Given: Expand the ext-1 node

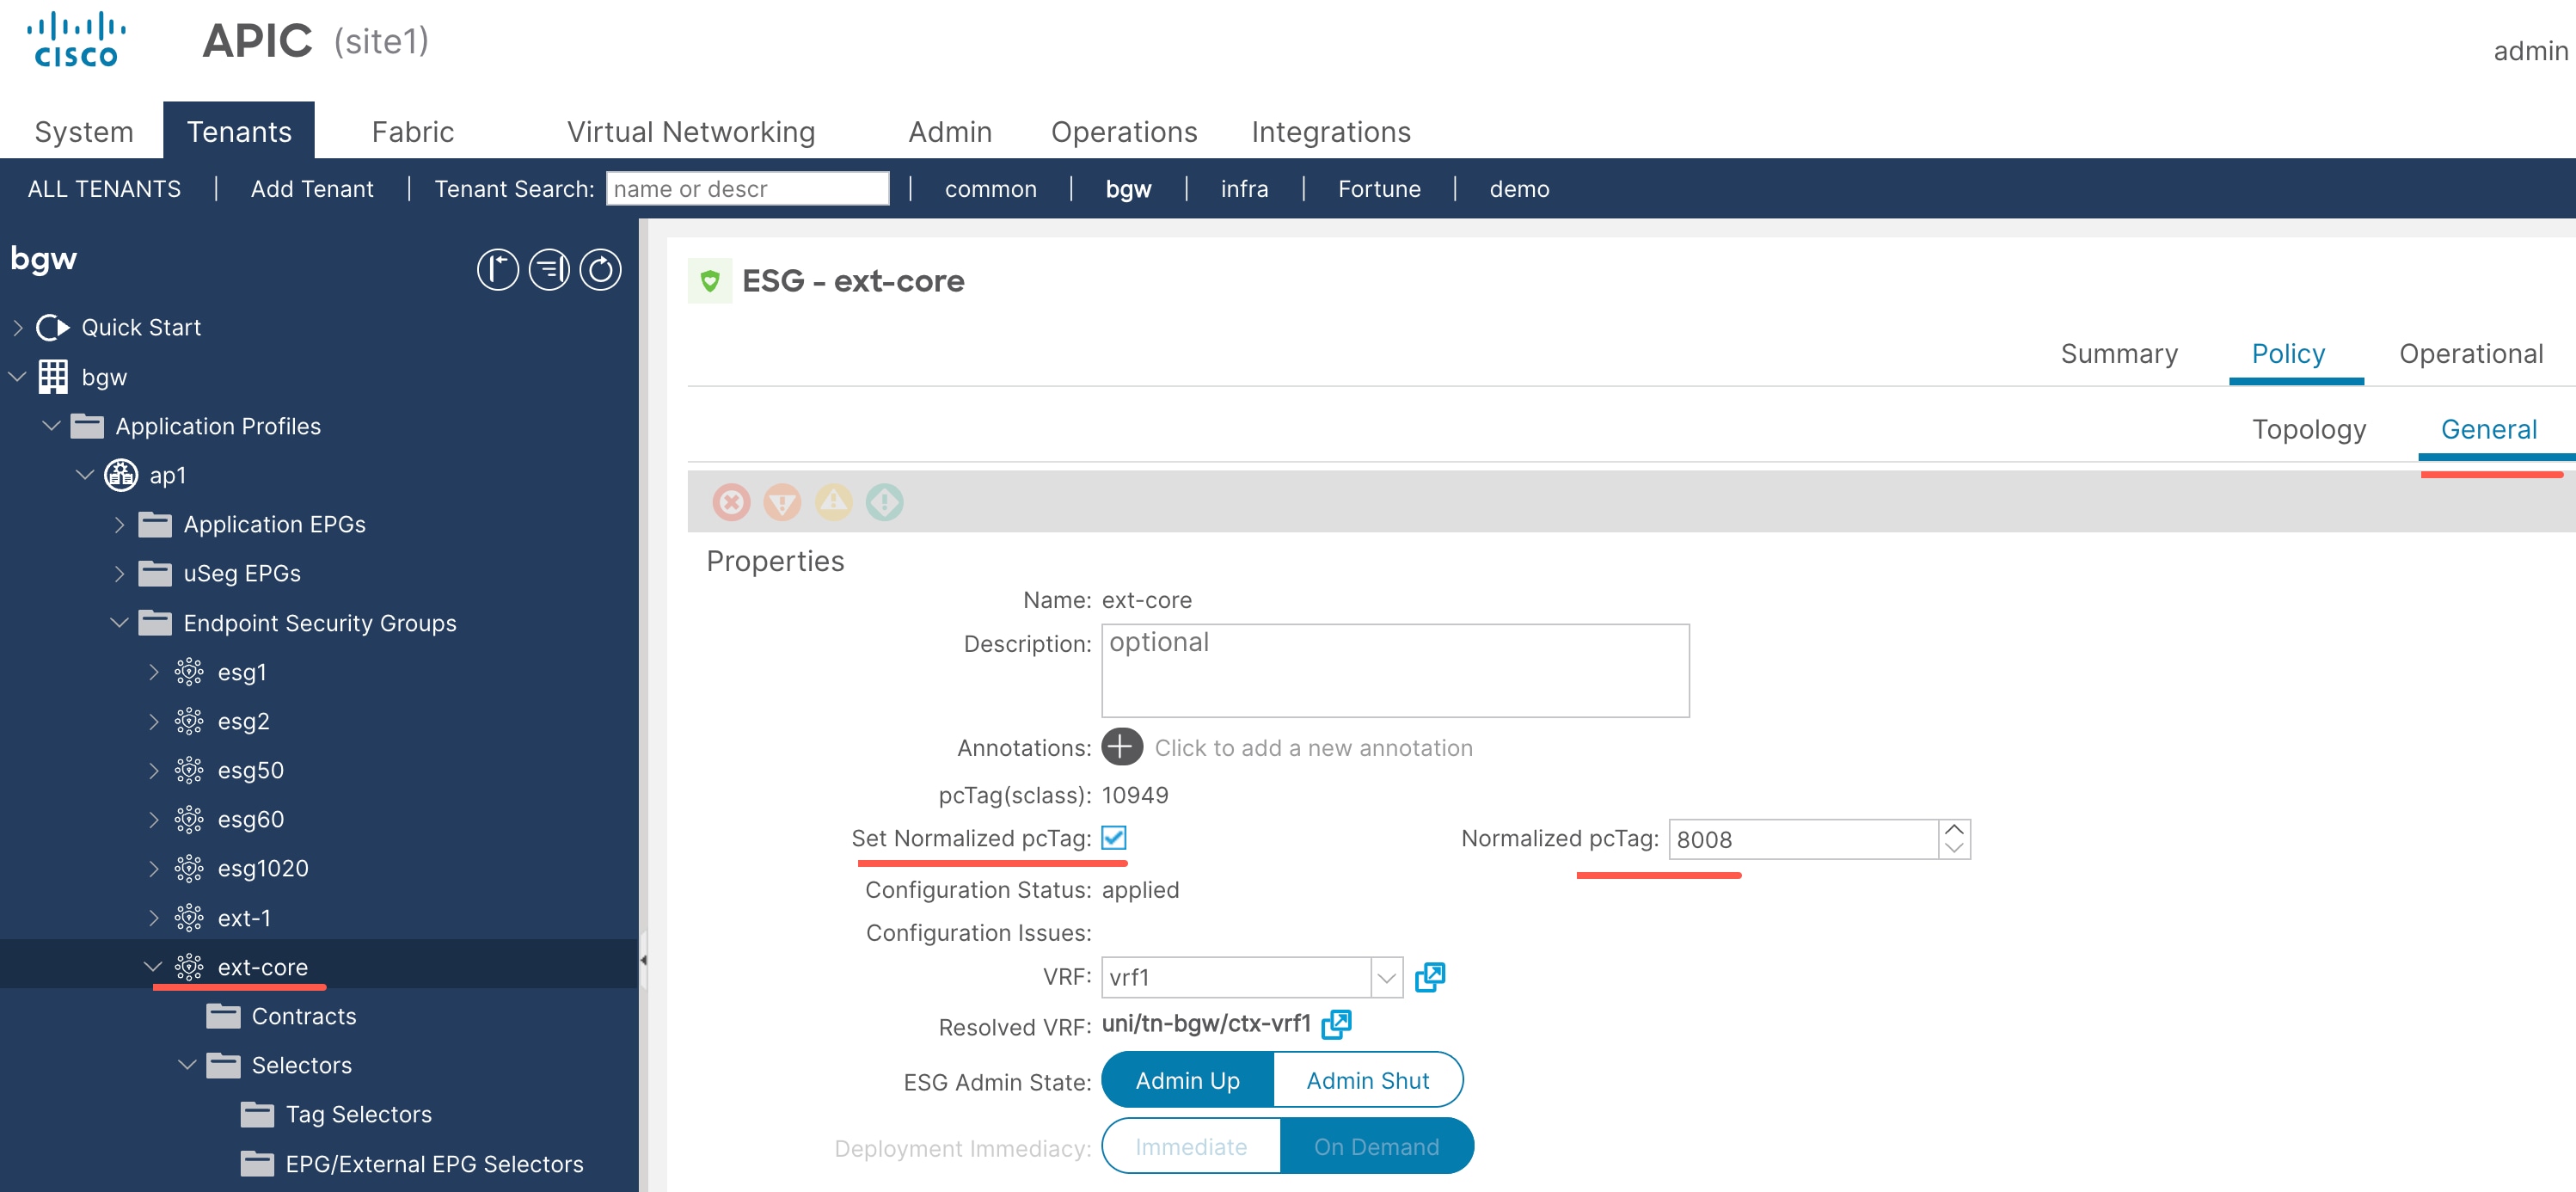Looking at the screenshot, I should click(x=154, y=918).
